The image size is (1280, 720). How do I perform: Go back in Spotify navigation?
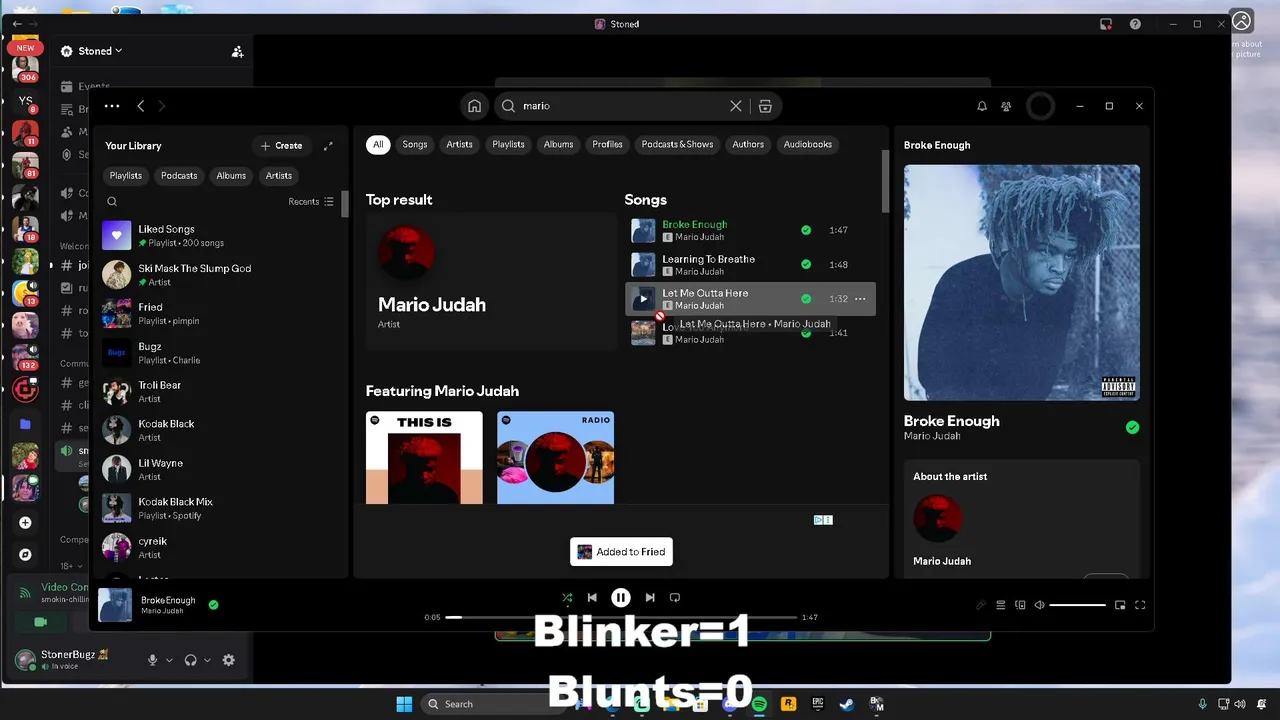[141, 106]
